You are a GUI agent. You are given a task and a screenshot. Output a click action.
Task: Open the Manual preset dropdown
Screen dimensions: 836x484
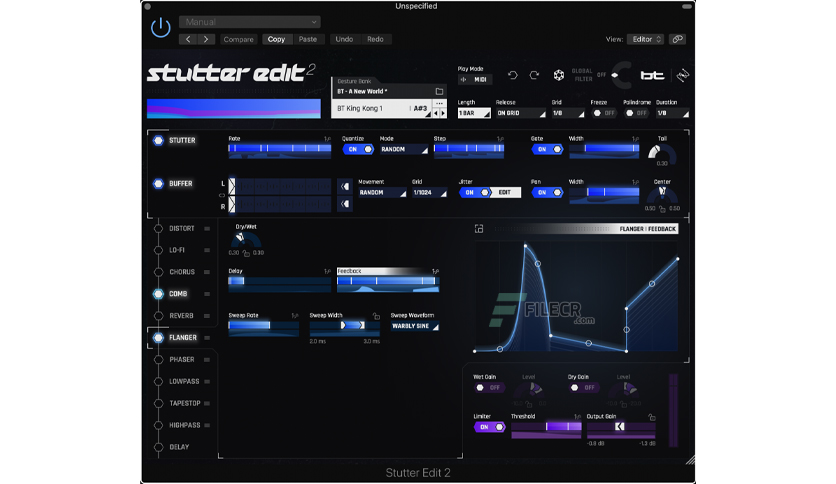click(250, 22)
